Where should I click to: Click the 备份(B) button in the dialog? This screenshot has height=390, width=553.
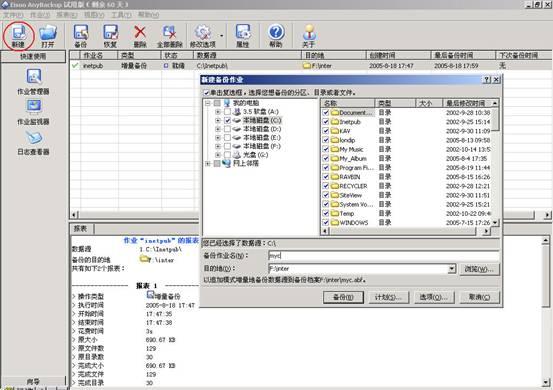pos(343,297)
